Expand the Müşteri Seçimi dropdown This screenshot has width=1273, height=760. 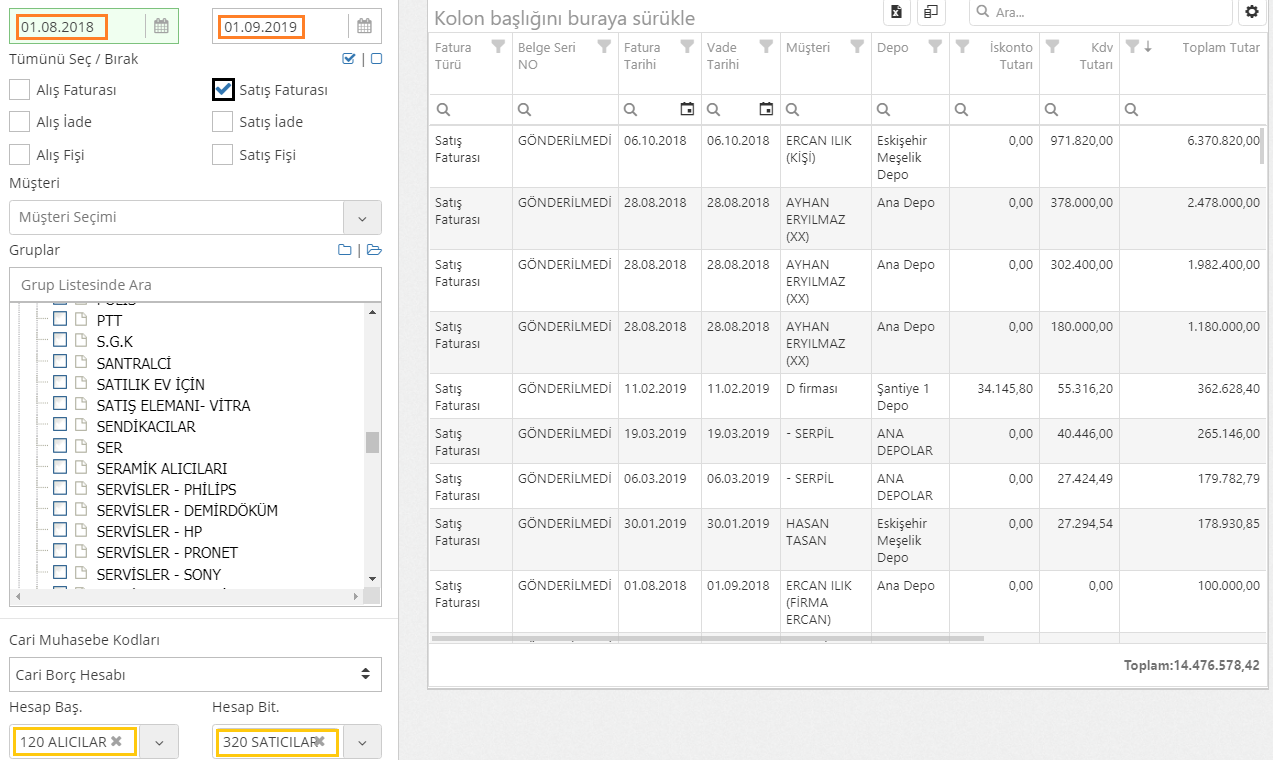pos(362,217)
